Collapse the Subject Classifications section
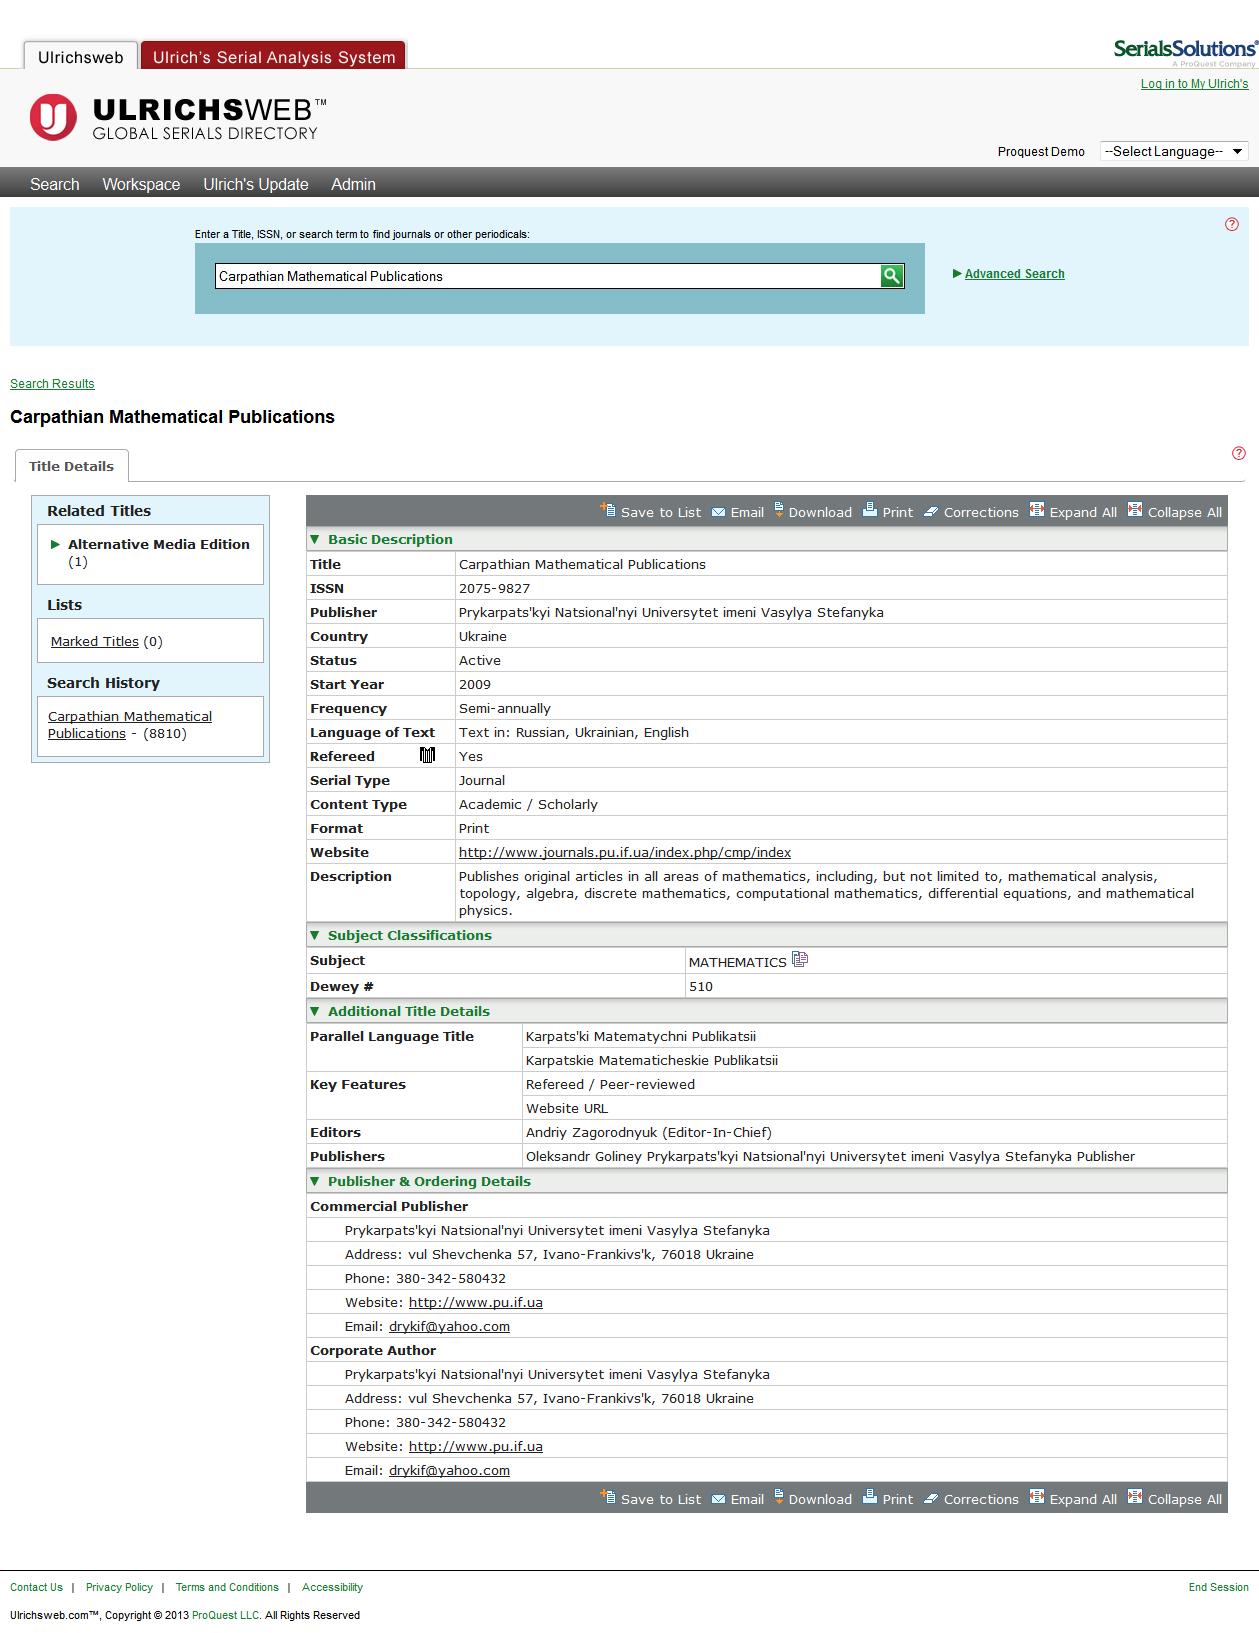This screenshot has height=1633, width=1259. point(315,935)
